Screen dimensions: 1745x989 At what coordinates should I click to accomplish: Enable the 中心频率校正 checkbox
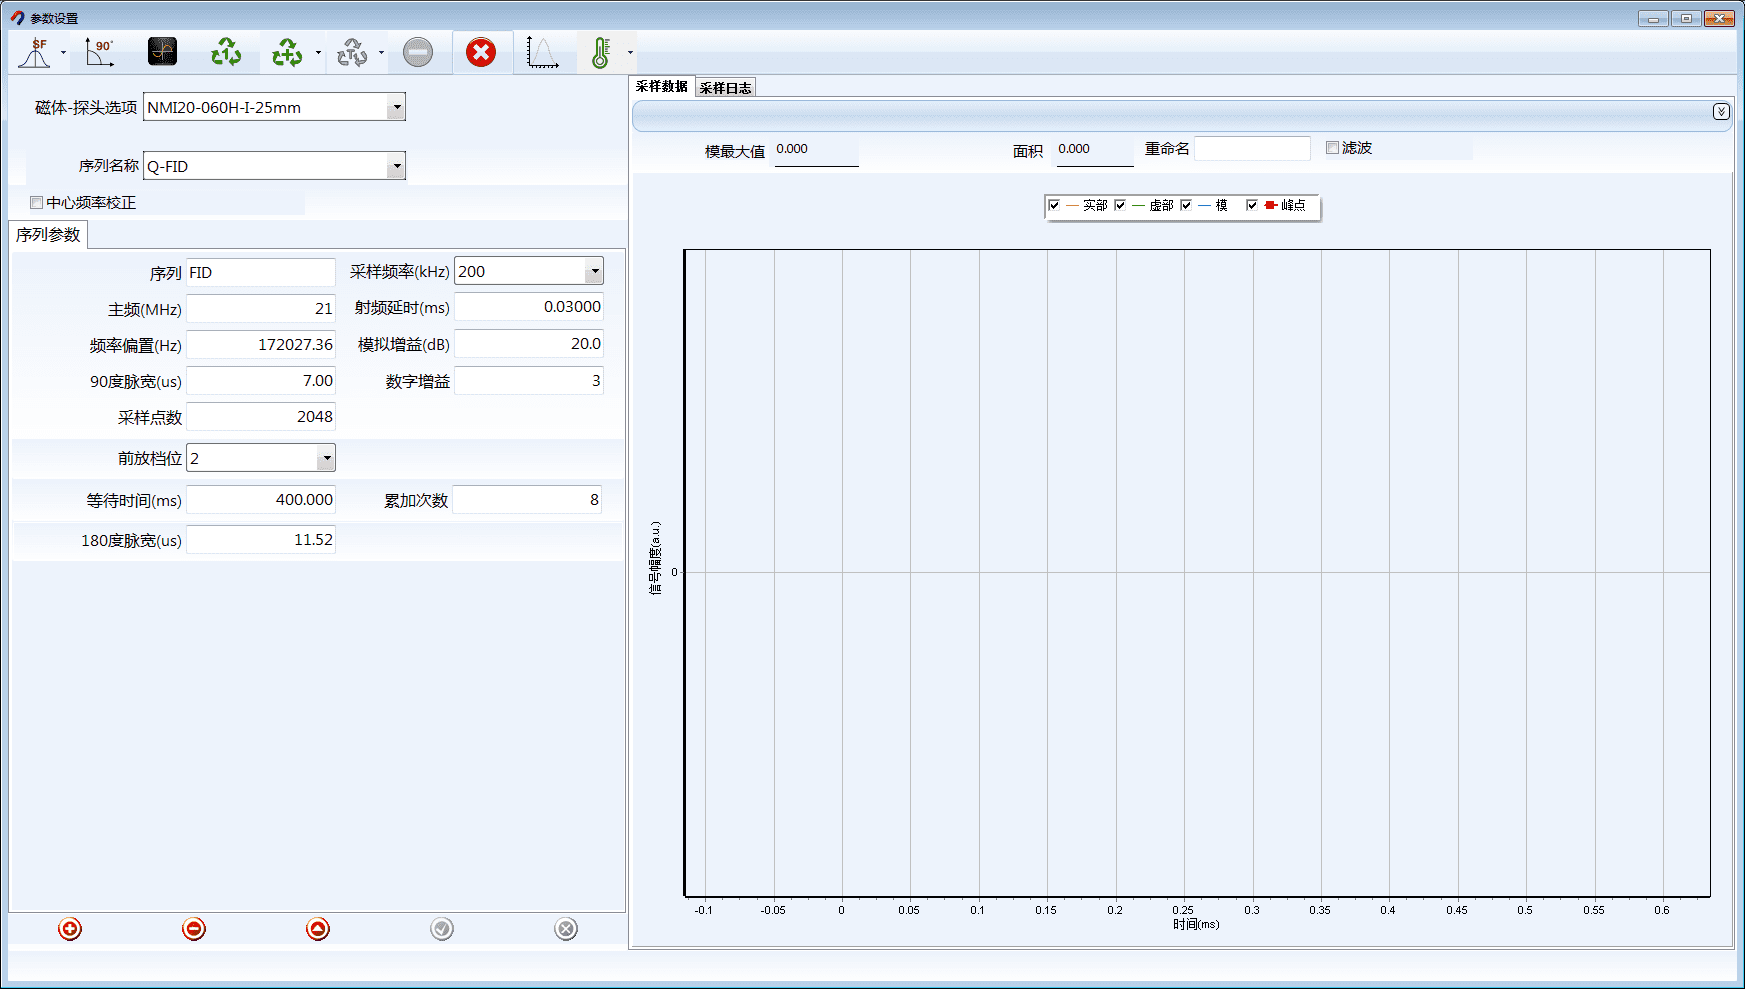click(37, 203)
